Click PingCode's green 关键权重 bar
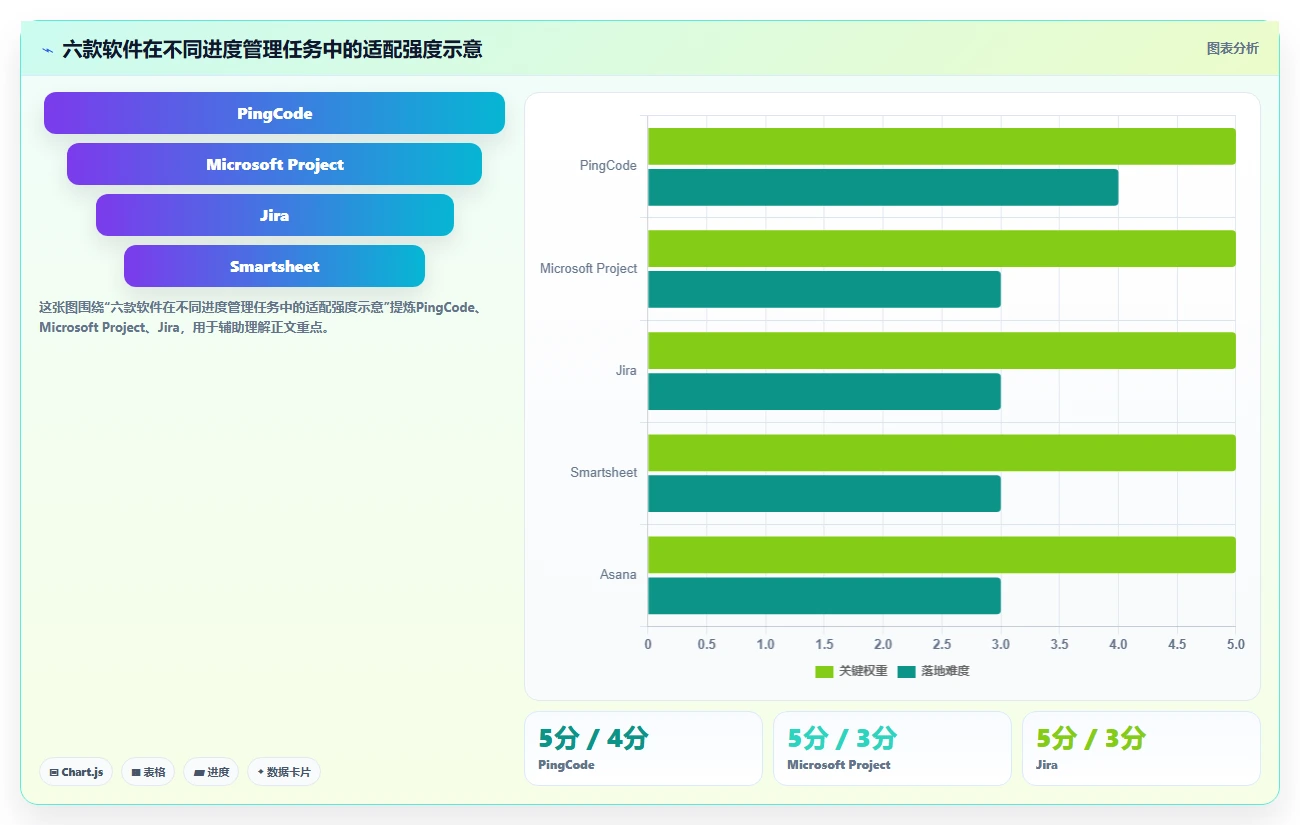Viewport: 1300px width, 825px height. click(x=941, y=146)
